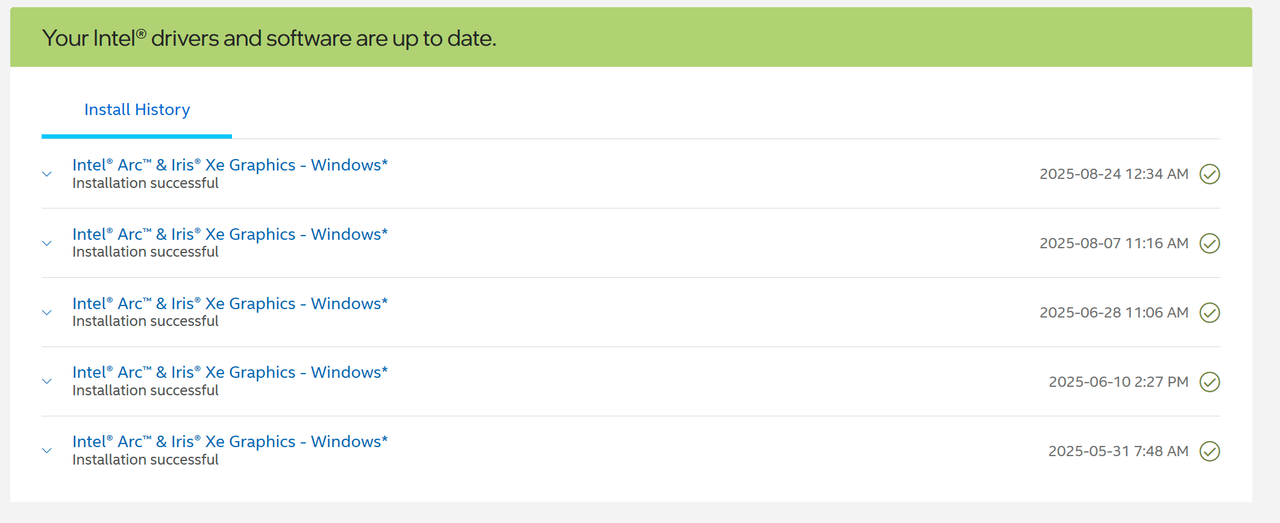Switch to the Install History tab
1280x523 pixels.
137,110
